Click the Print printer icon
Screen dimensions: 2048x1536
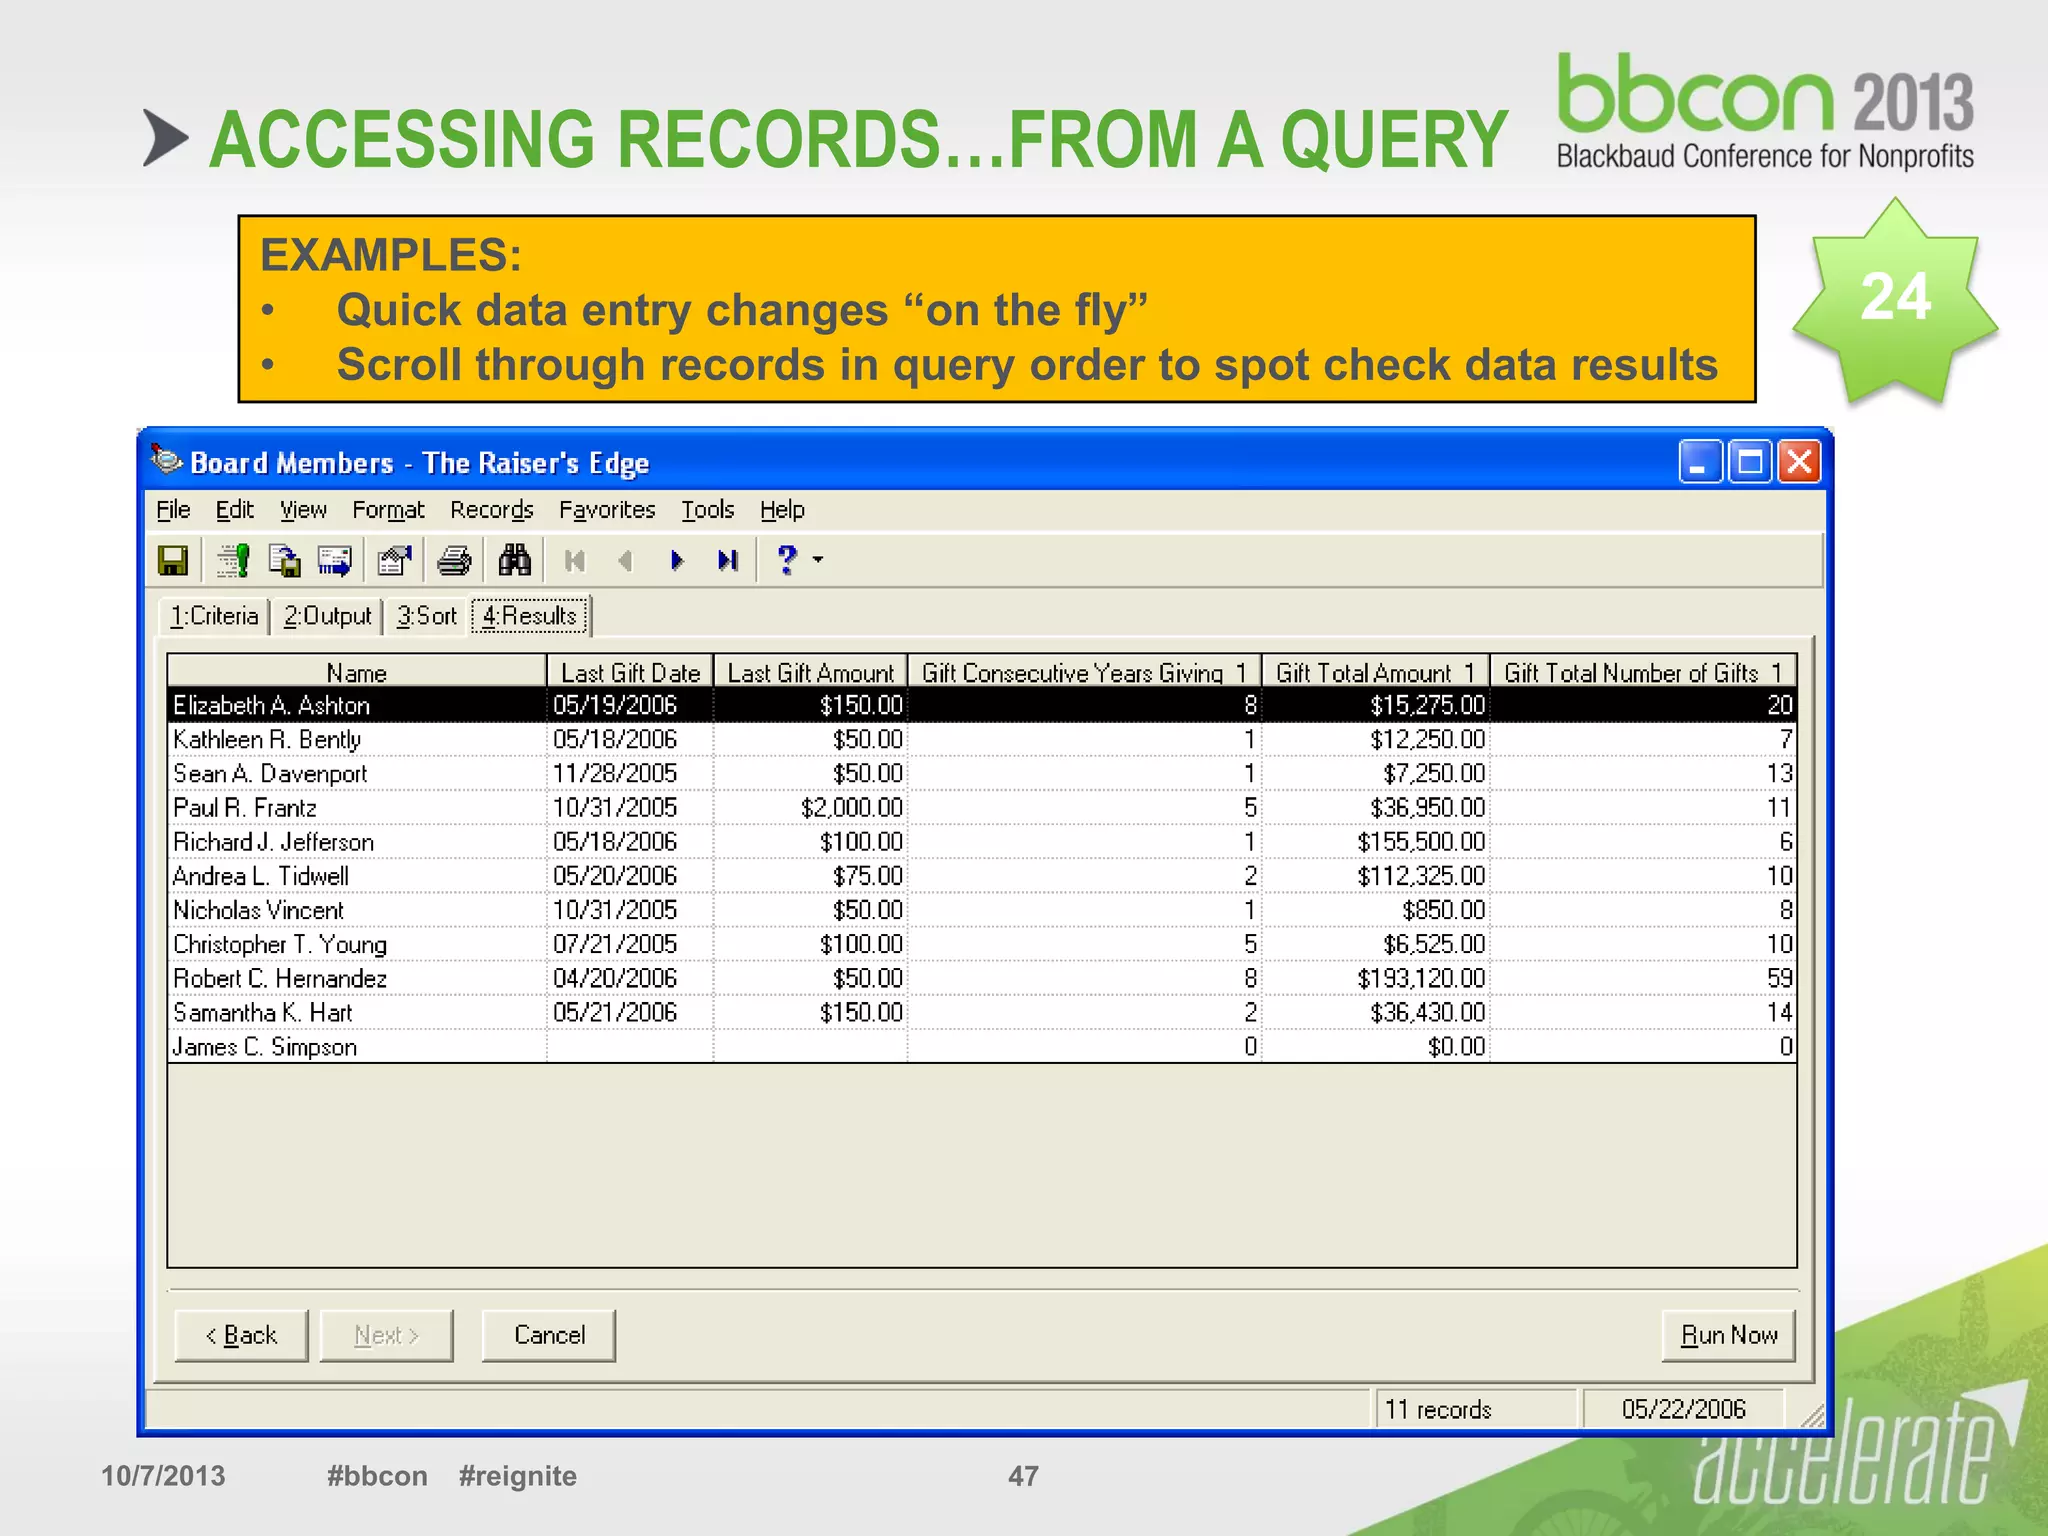(x=454, y=560)
